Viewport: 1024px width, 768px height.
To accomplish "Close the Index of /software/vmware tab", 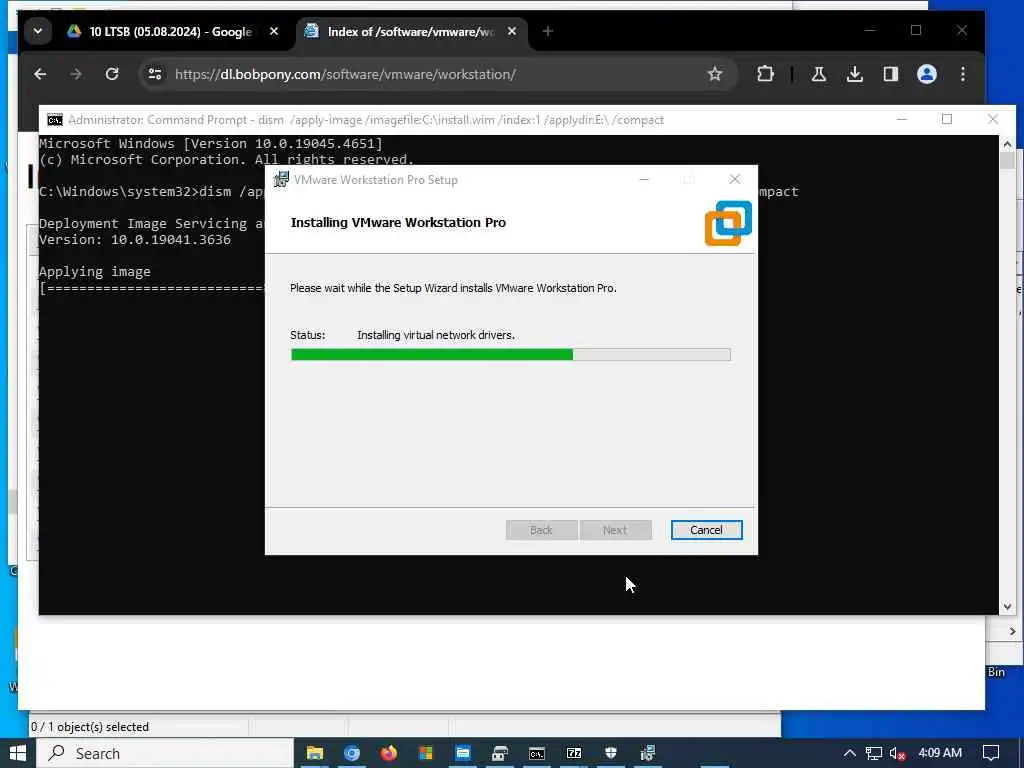I will pos(512,31).
